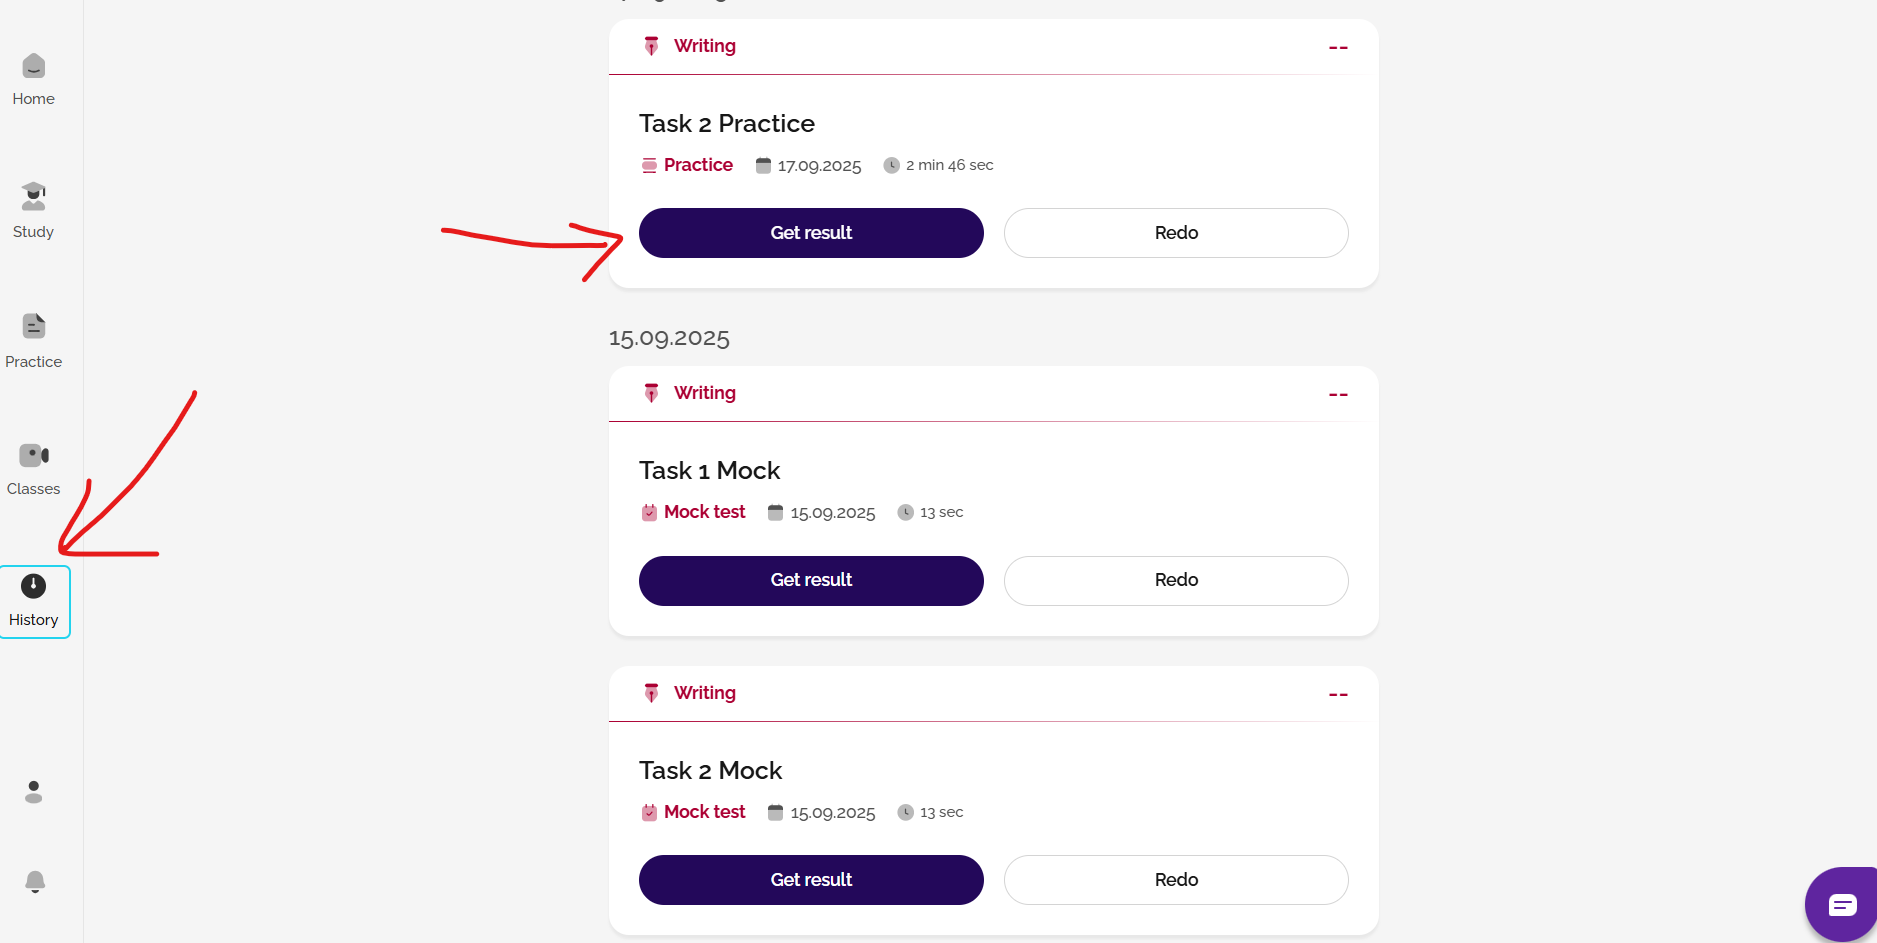Viewport: 1877px width, 943px height.
Task: Open the Practice sidebar icon
Action: pos(34,327)
